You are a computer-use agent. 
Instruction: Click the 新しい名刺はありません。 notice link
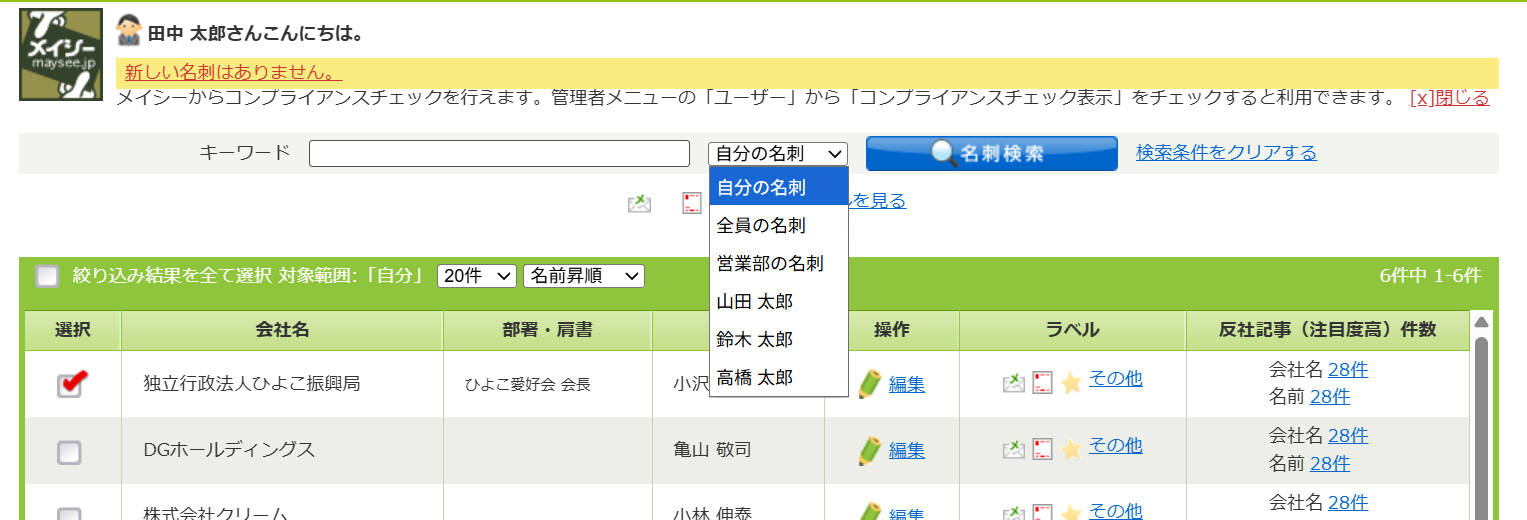pos(234,72)
